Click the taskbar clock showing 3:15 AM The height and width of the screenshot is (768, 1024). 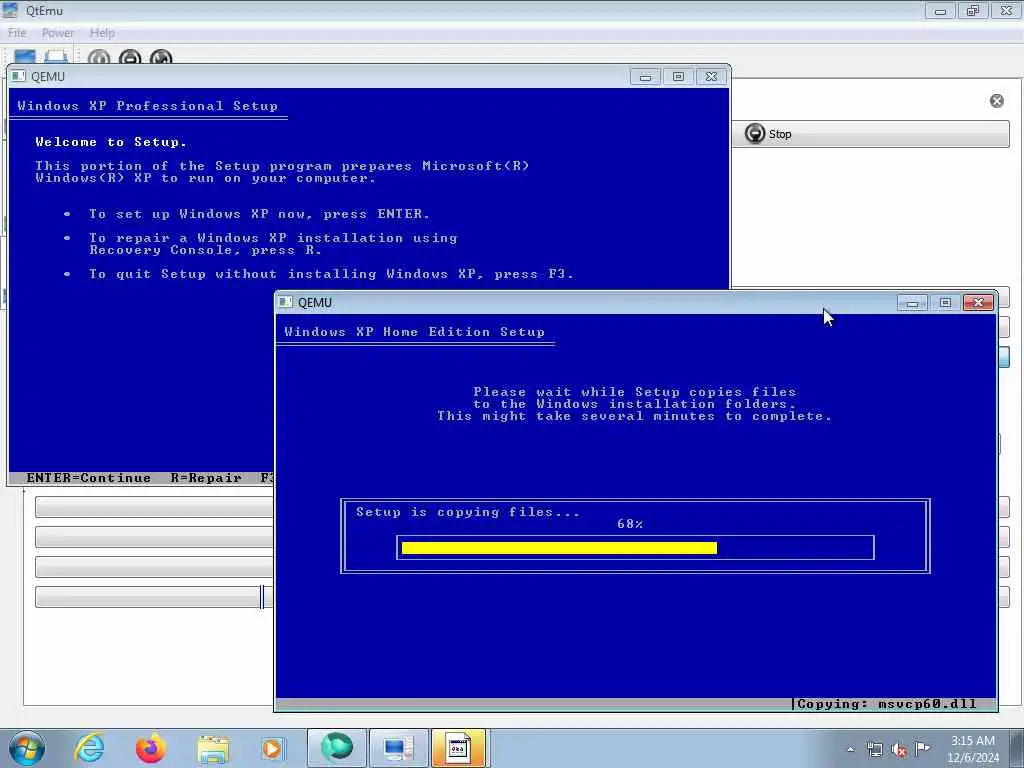[973, 749]
